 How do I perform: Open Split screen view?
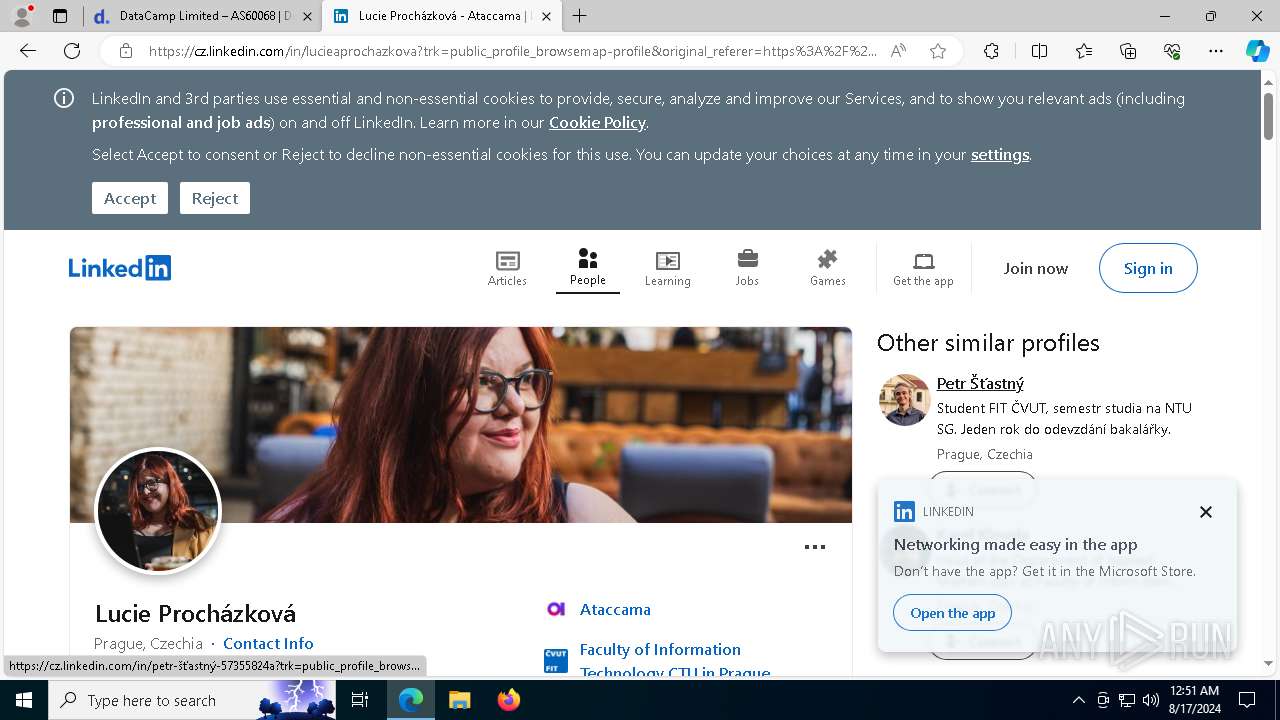1039,51
